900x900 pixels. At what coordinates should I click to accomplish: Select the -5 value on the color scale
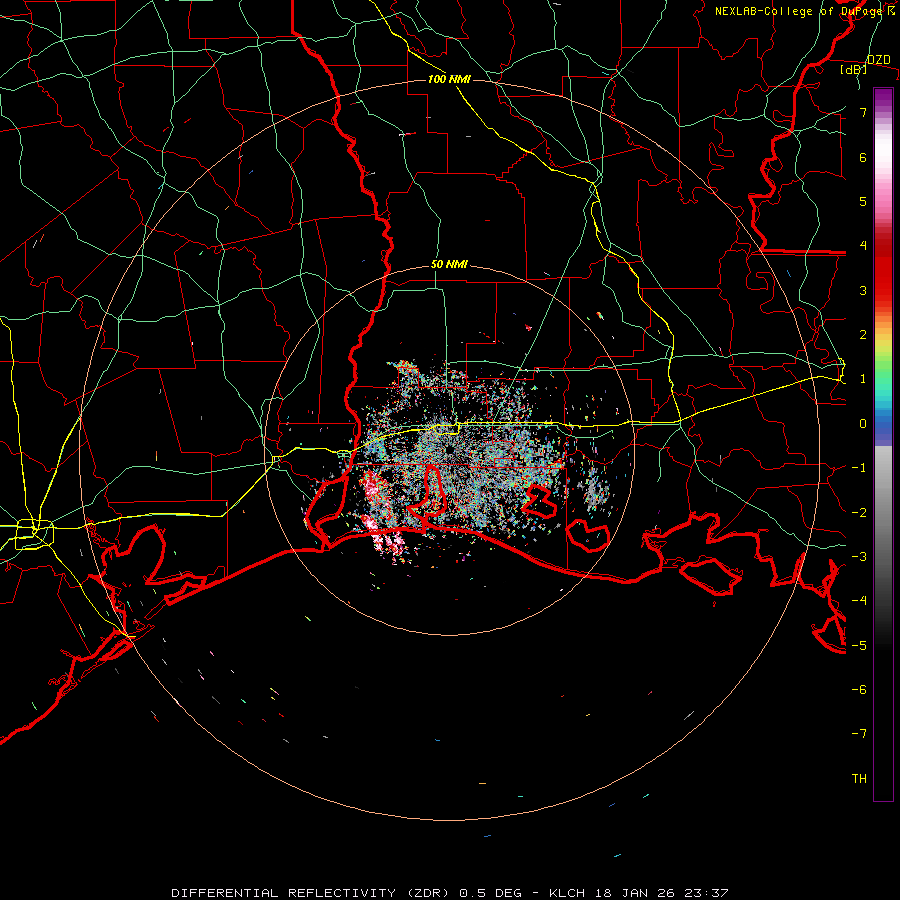tap(859, 645)
